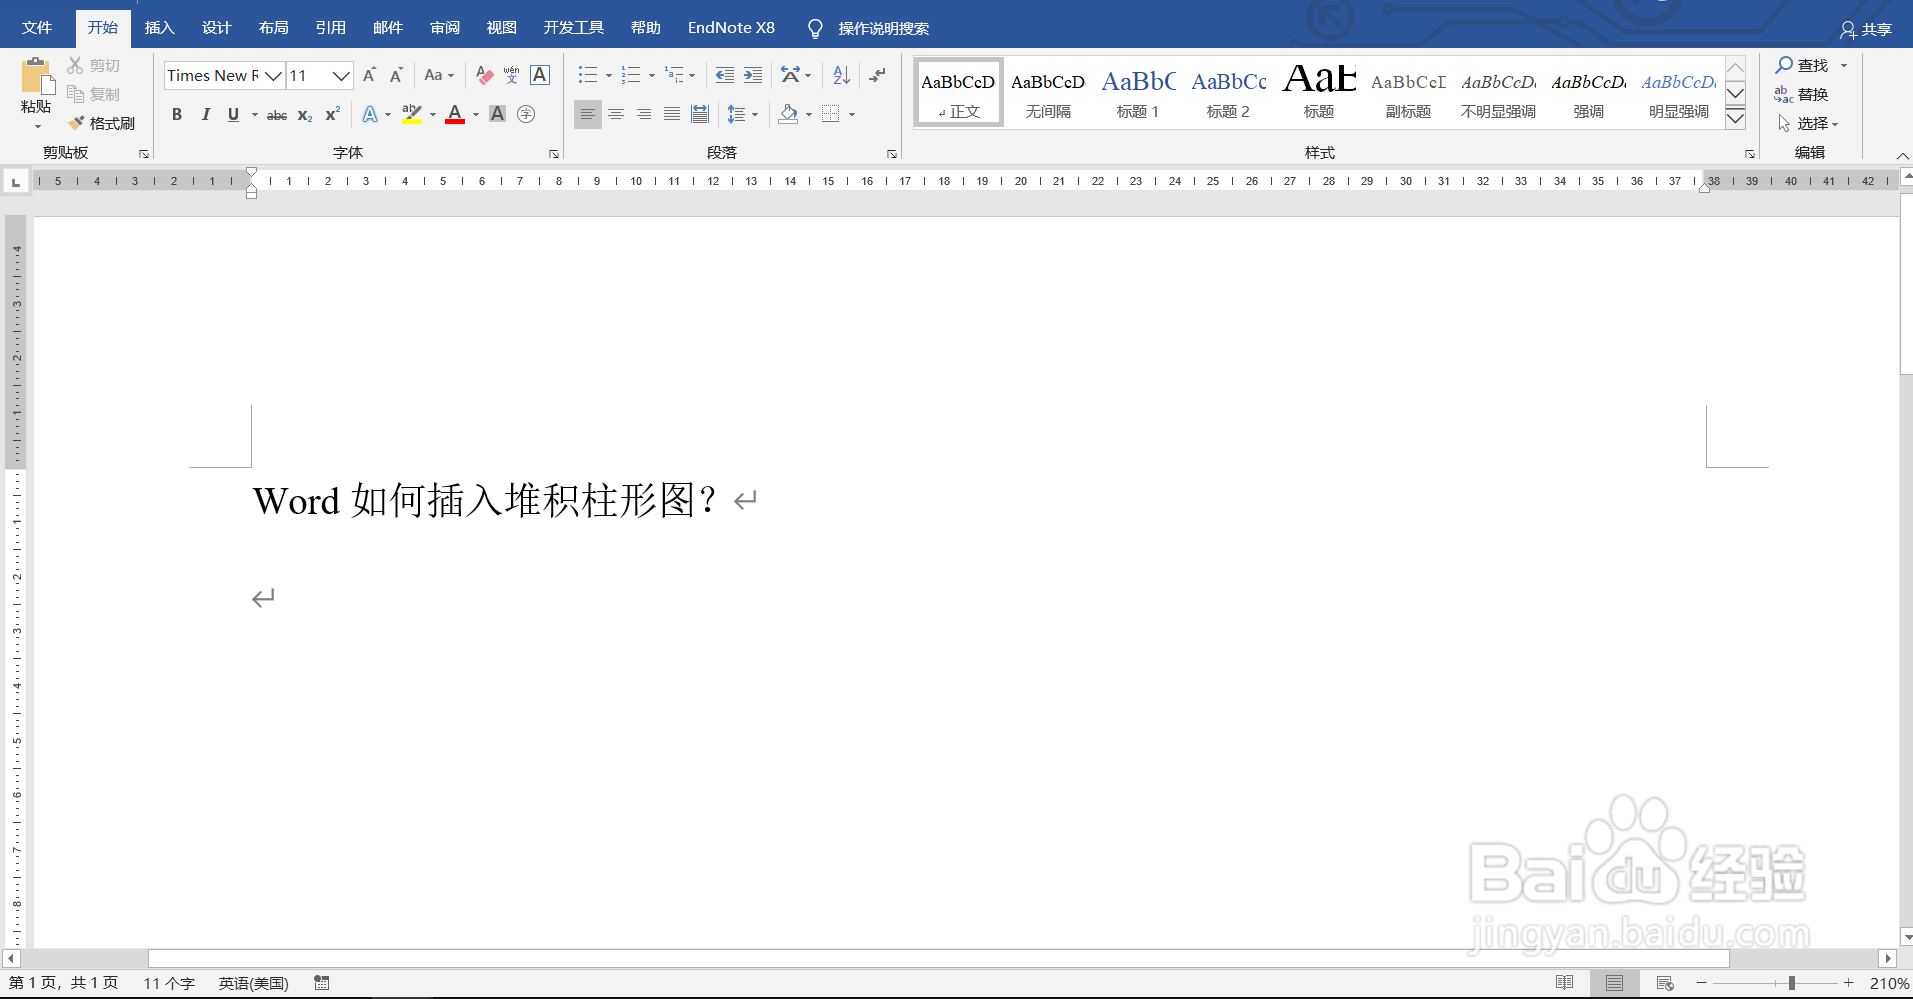
Task: Click the zoom slider handle
Action: [x=1791, y=983]
